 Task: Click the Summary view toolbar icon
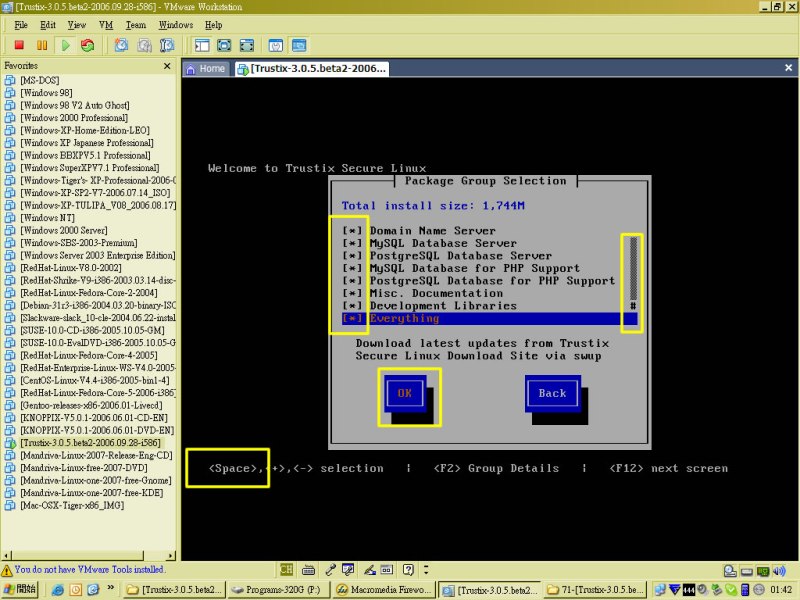276,45
